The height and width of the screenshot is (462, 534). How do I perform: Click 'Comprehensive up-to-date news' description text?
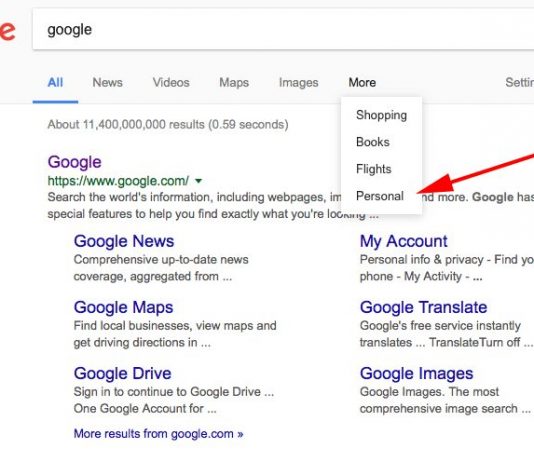(x=161, y=259)
